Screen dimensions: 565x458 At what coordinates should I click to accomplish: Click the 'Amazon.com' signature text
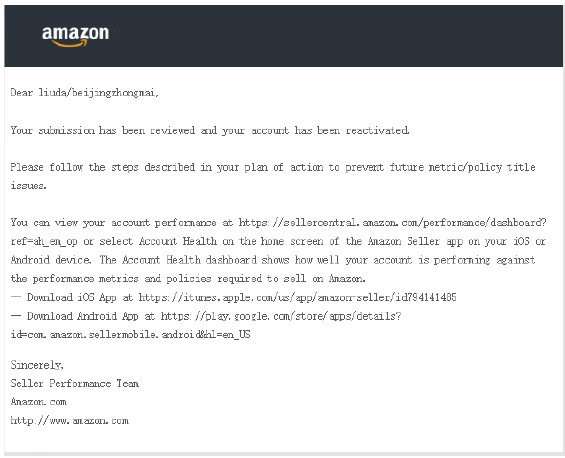click(39, 401)
